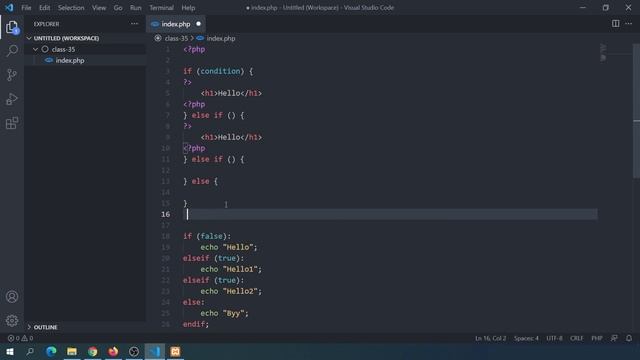Image resolution: width=640 pixels, height=360 pixels.
Task: Open XAMPP app from taskbar
Action: click(175, 351)
